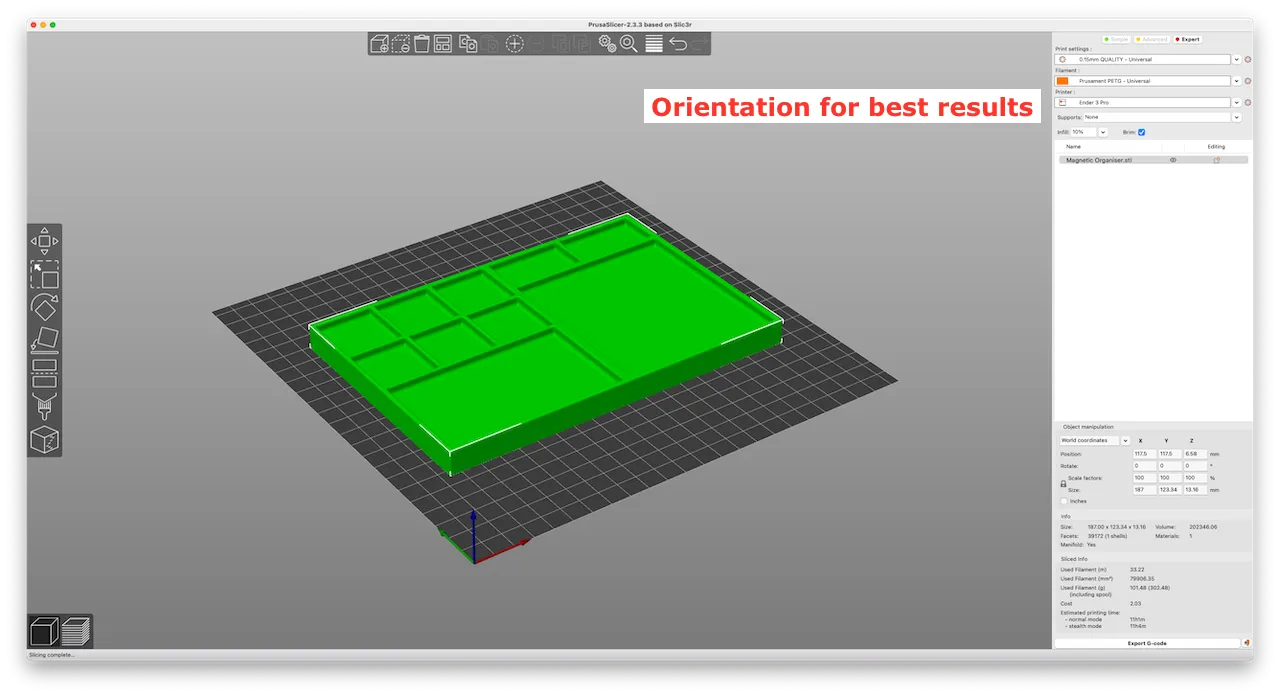This screenshot has height=696, width=1280.
Task: Select the Scale tool in left toolbar
Action: click(44, 274)
